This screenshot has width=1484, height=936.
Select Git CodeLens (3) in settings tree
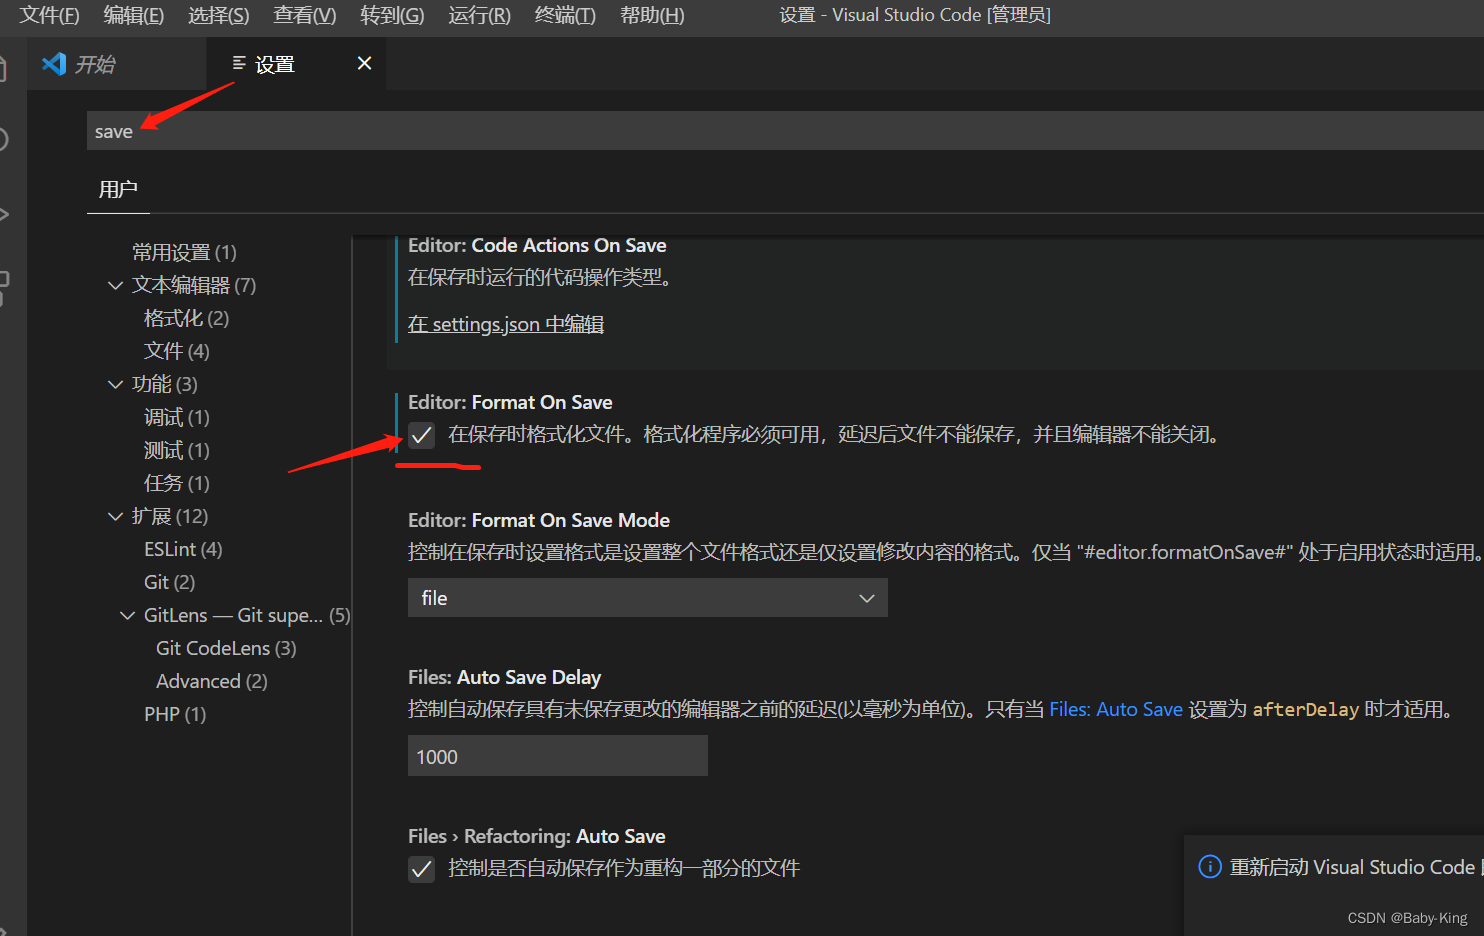click(x=226, y=648)
